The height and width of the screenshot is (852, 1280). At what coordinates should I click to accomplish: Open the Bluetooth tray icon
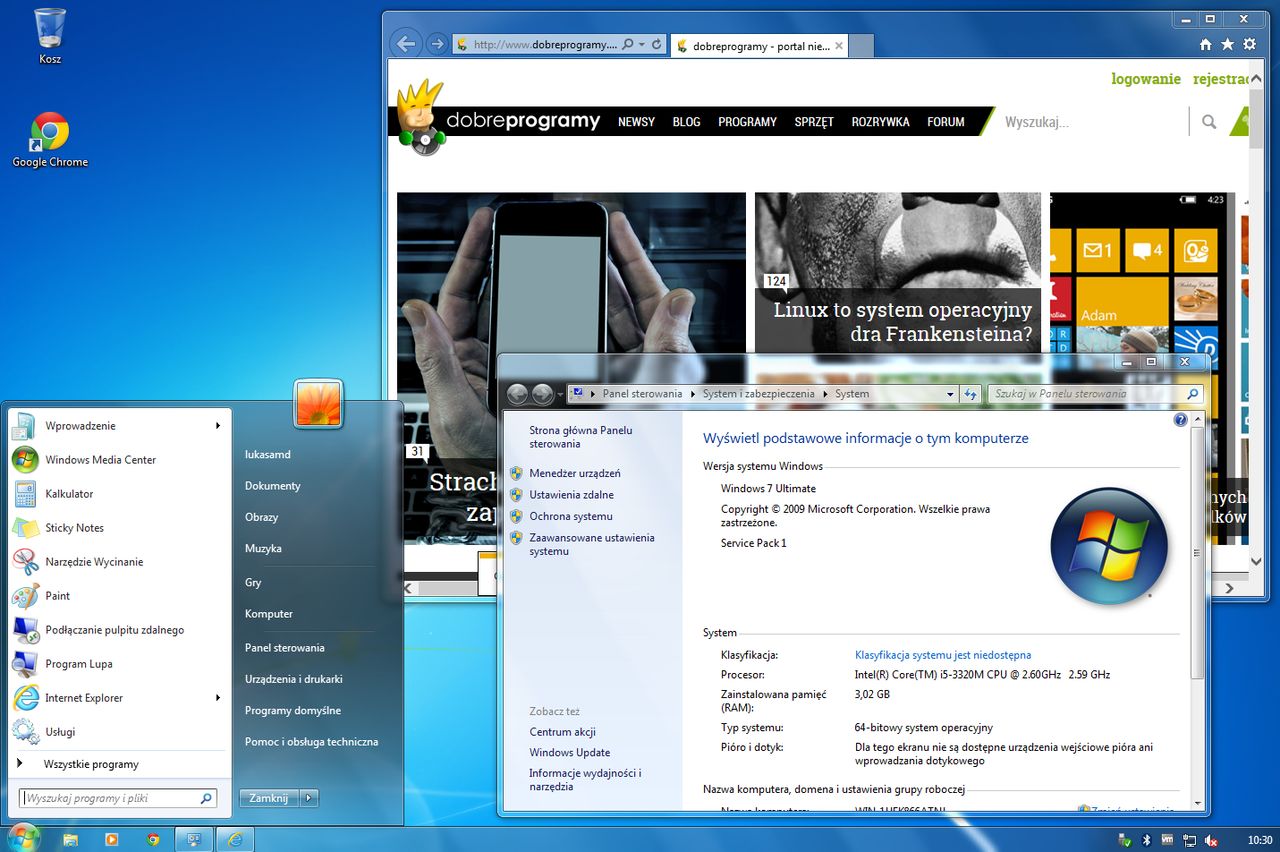[x=1147, y=840]
